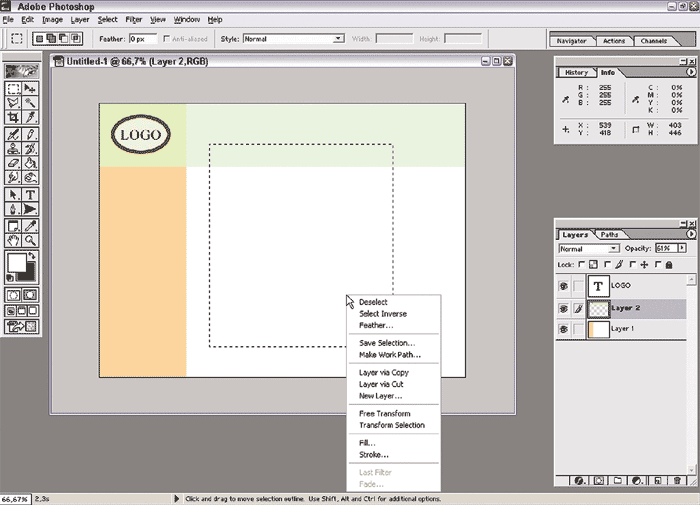Activate the Hand tool

[13, 241]
